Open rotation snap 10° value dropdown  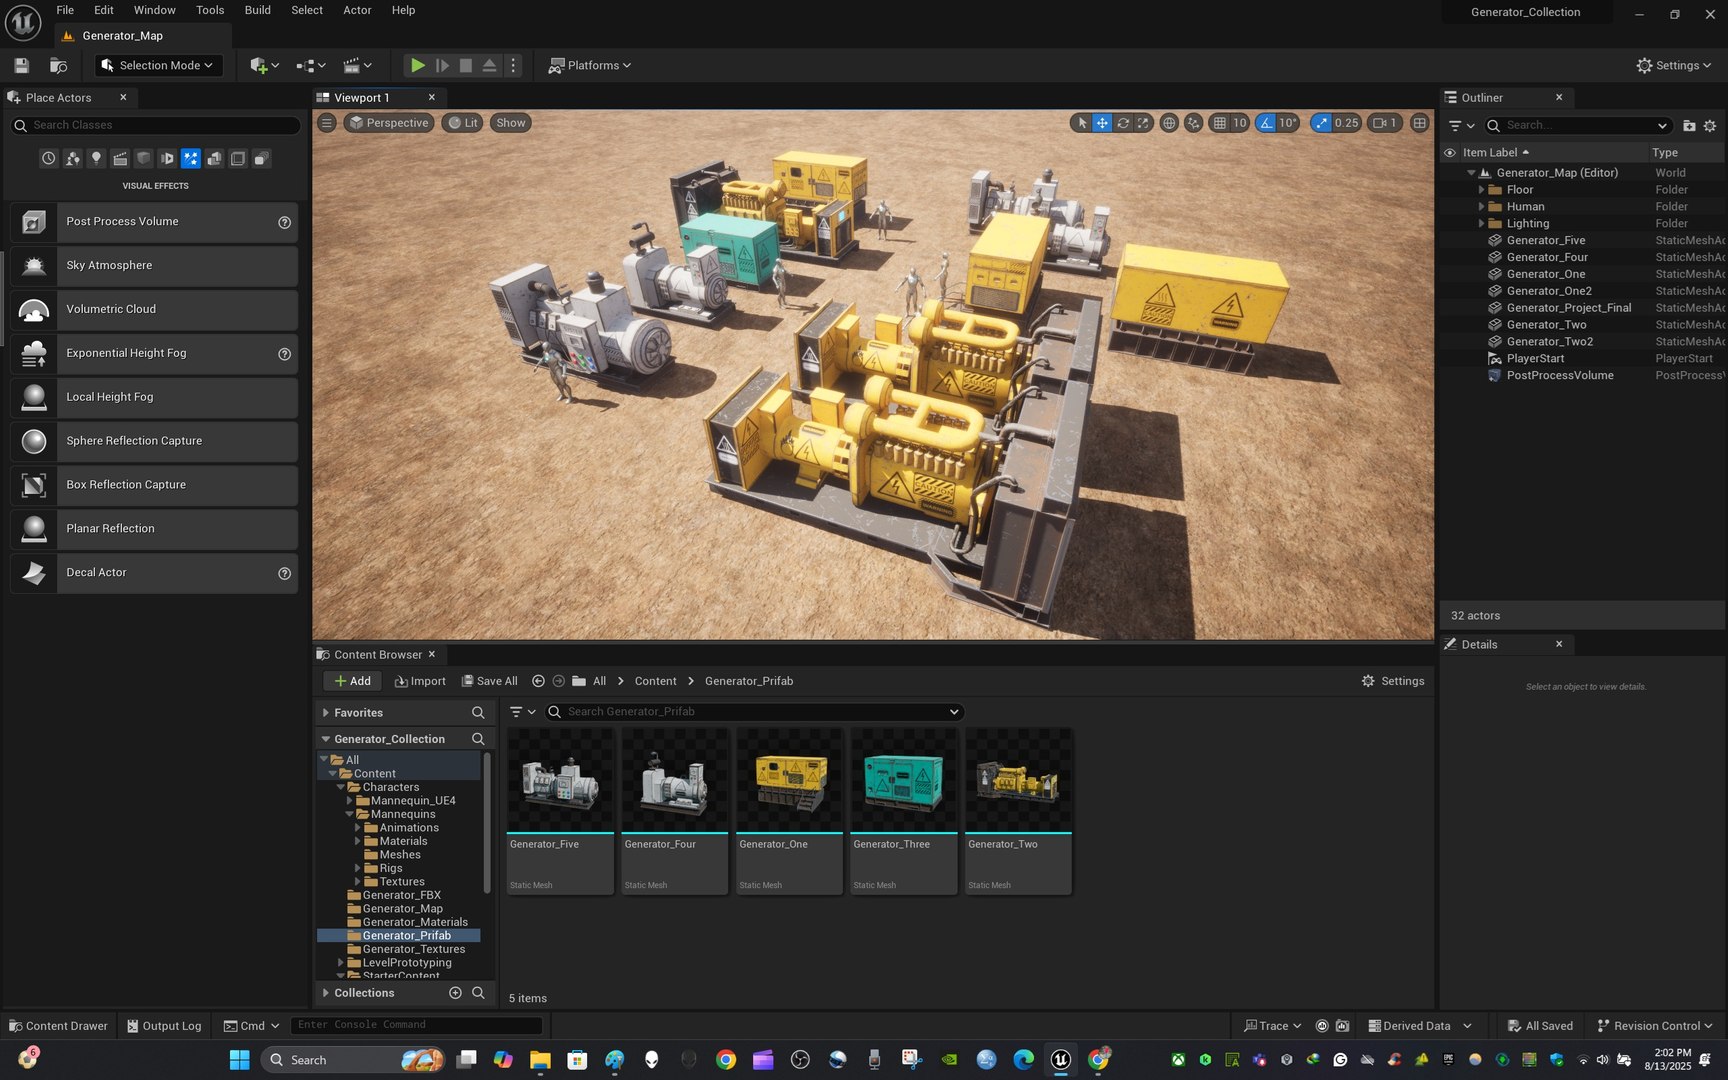click(x=1288, y=123)
